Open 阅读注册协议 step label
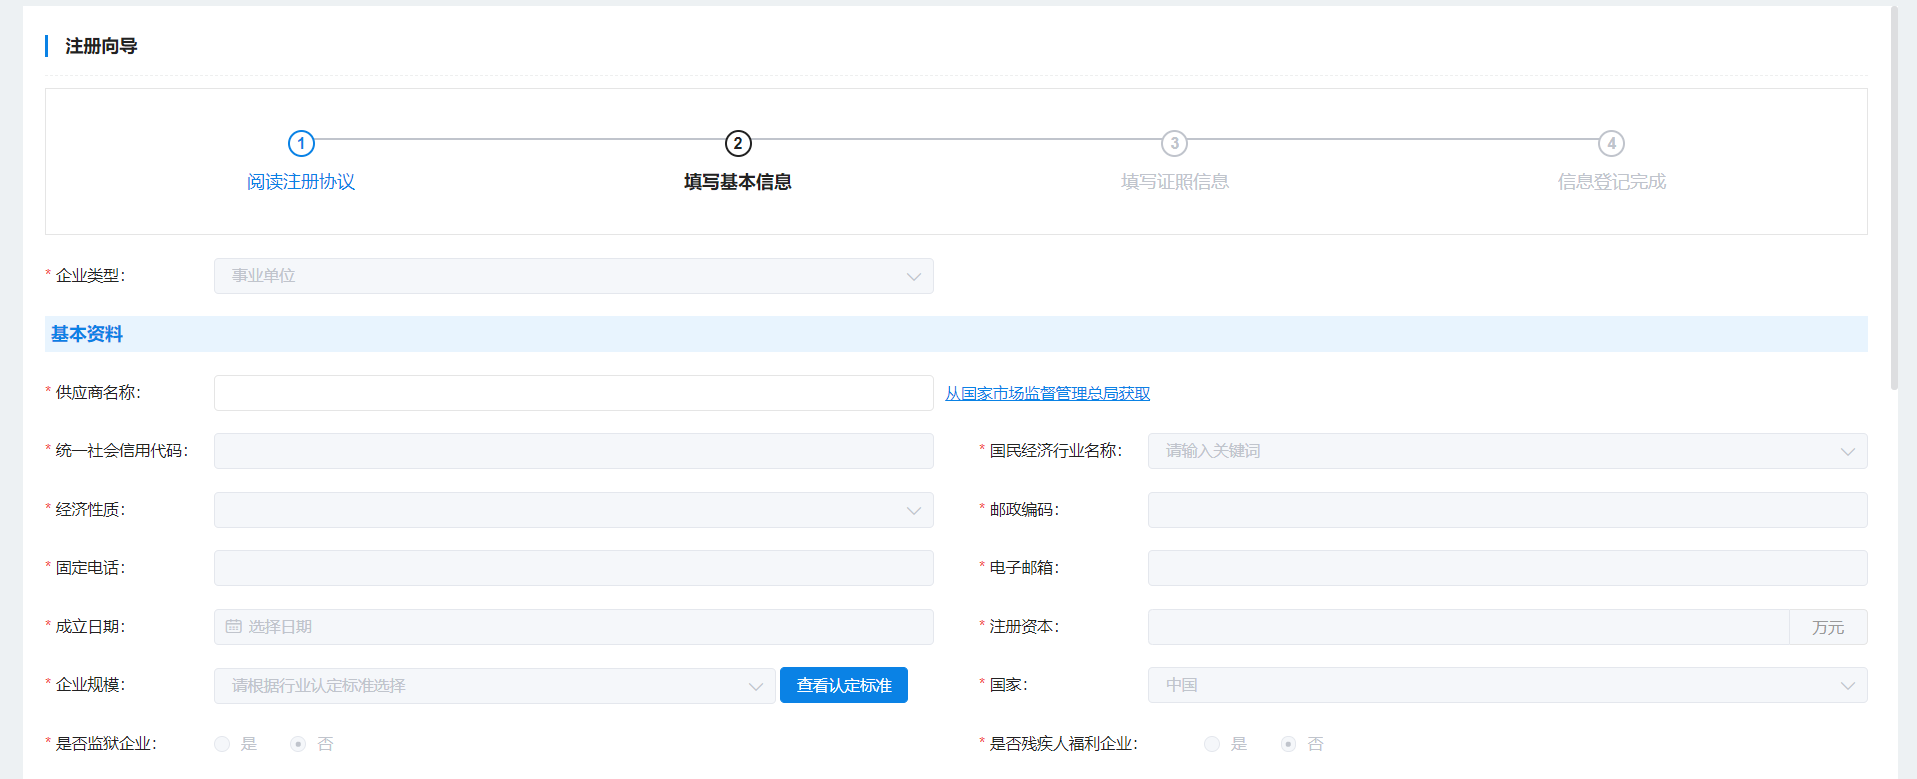Viewport: 1917px width, 779px height. click(x=301, y=182)
